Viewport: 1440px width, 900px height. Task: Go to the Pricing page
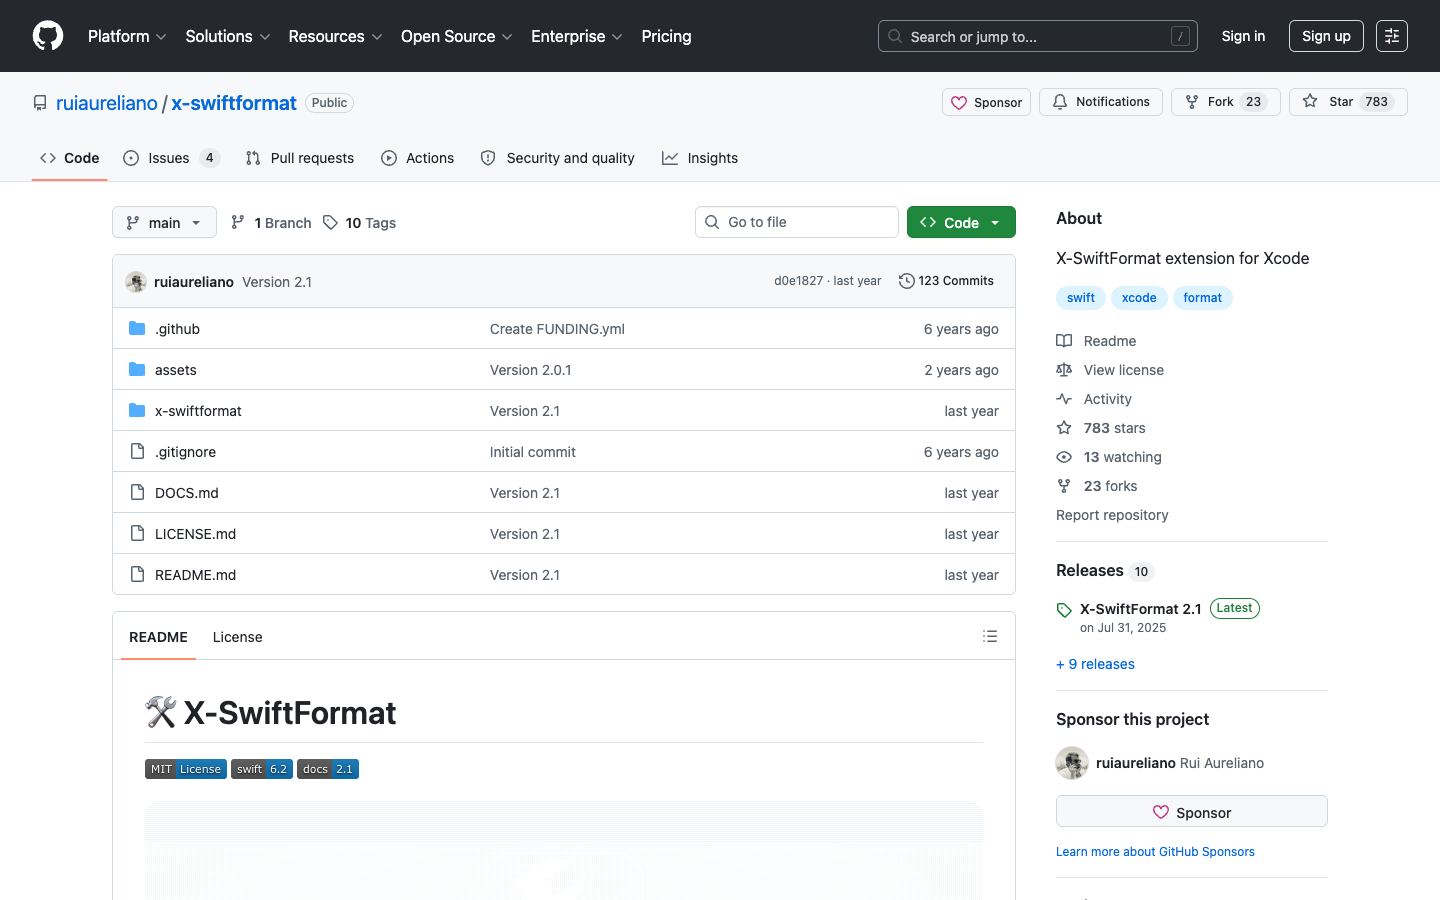pyautogui.click(x=666, y=36)
